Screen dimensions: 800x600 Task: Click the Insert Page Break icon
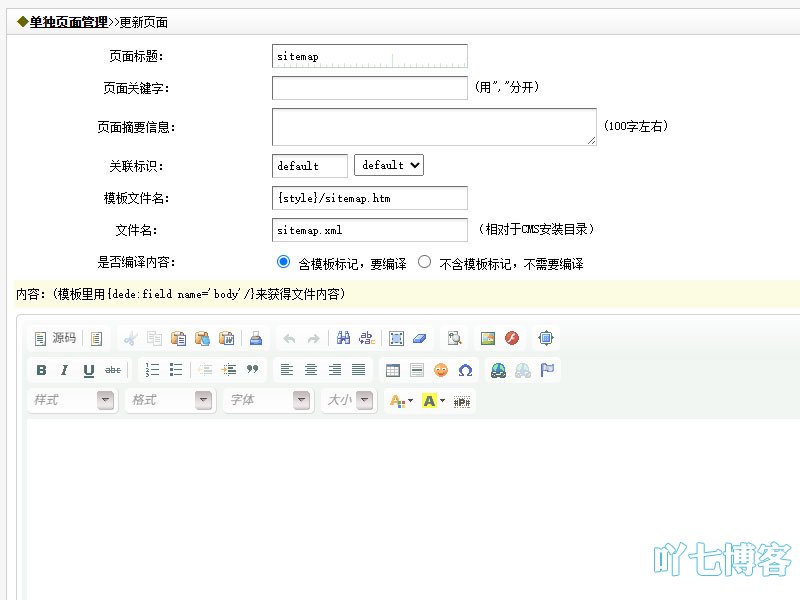462,402
